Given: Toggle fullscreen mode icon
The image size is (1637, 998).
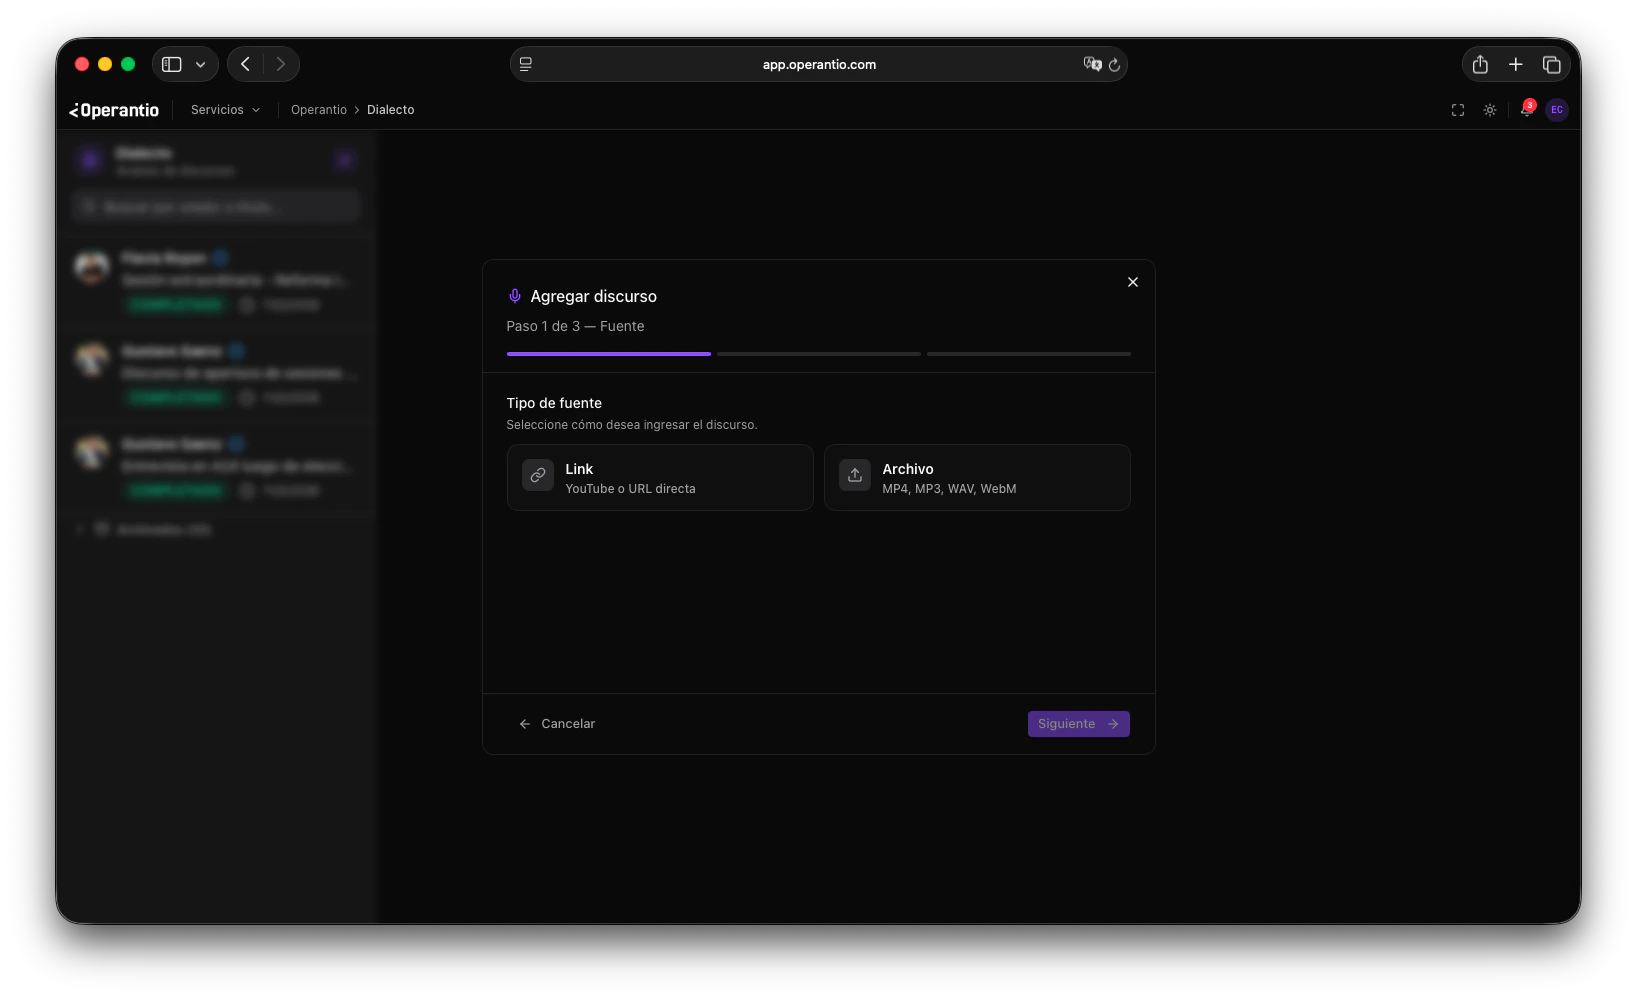Looking at the screenshot, I should tap(1458, 110).
